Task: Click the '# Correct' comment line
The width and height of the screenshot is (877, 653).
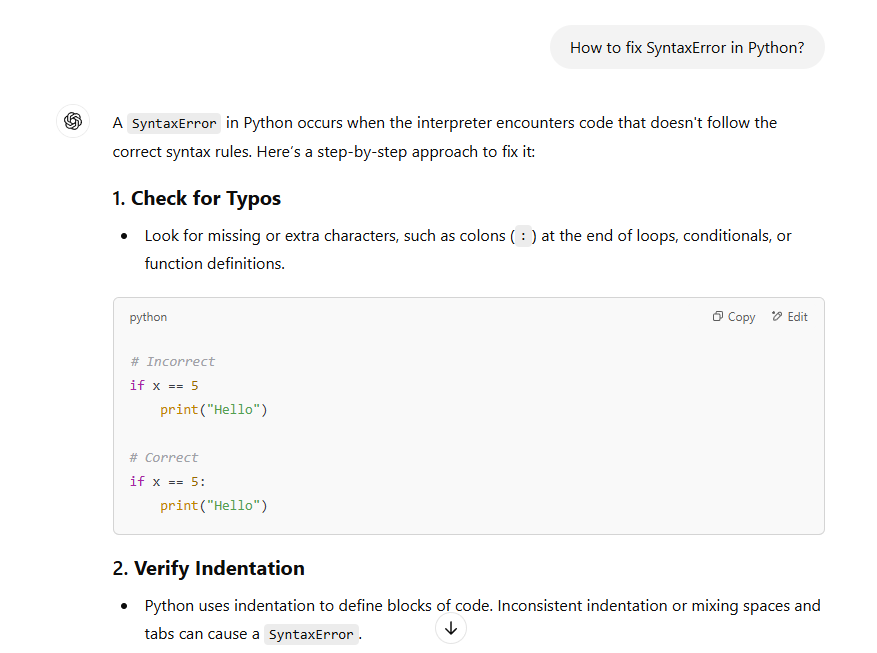Action: click(x=164, y=458)
